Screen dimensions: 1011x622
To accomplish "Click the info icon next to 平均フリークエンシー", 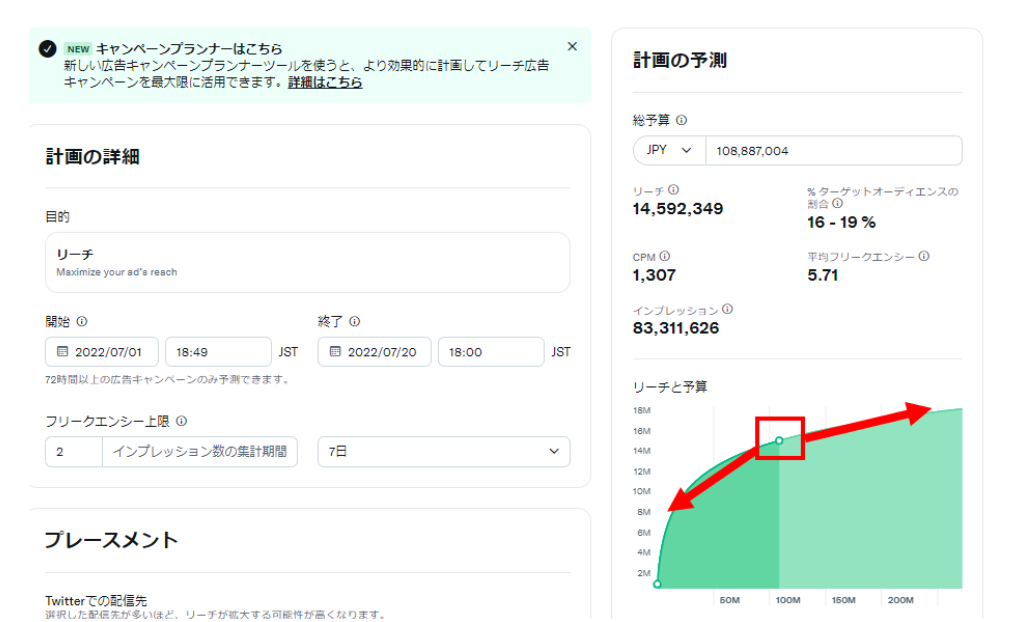I will click(923, 257).
